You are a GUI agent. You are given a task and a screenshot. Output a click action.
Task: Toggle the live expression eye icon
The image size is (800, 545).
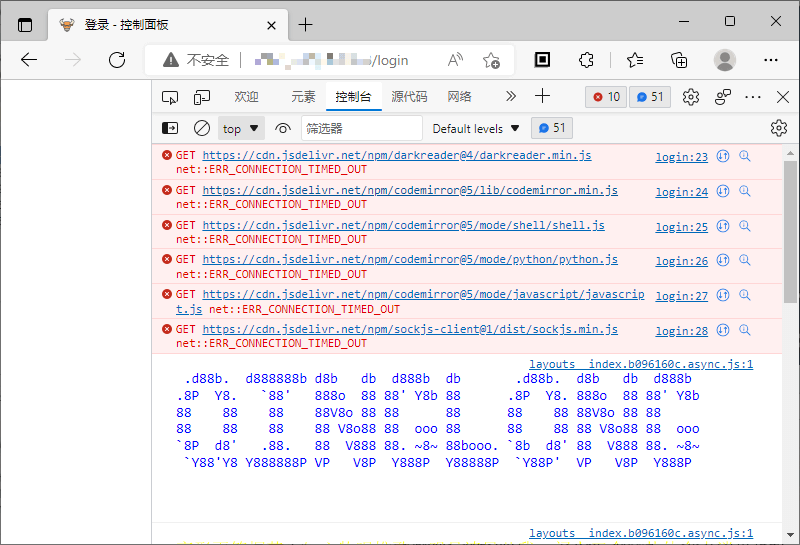point(283,128)
